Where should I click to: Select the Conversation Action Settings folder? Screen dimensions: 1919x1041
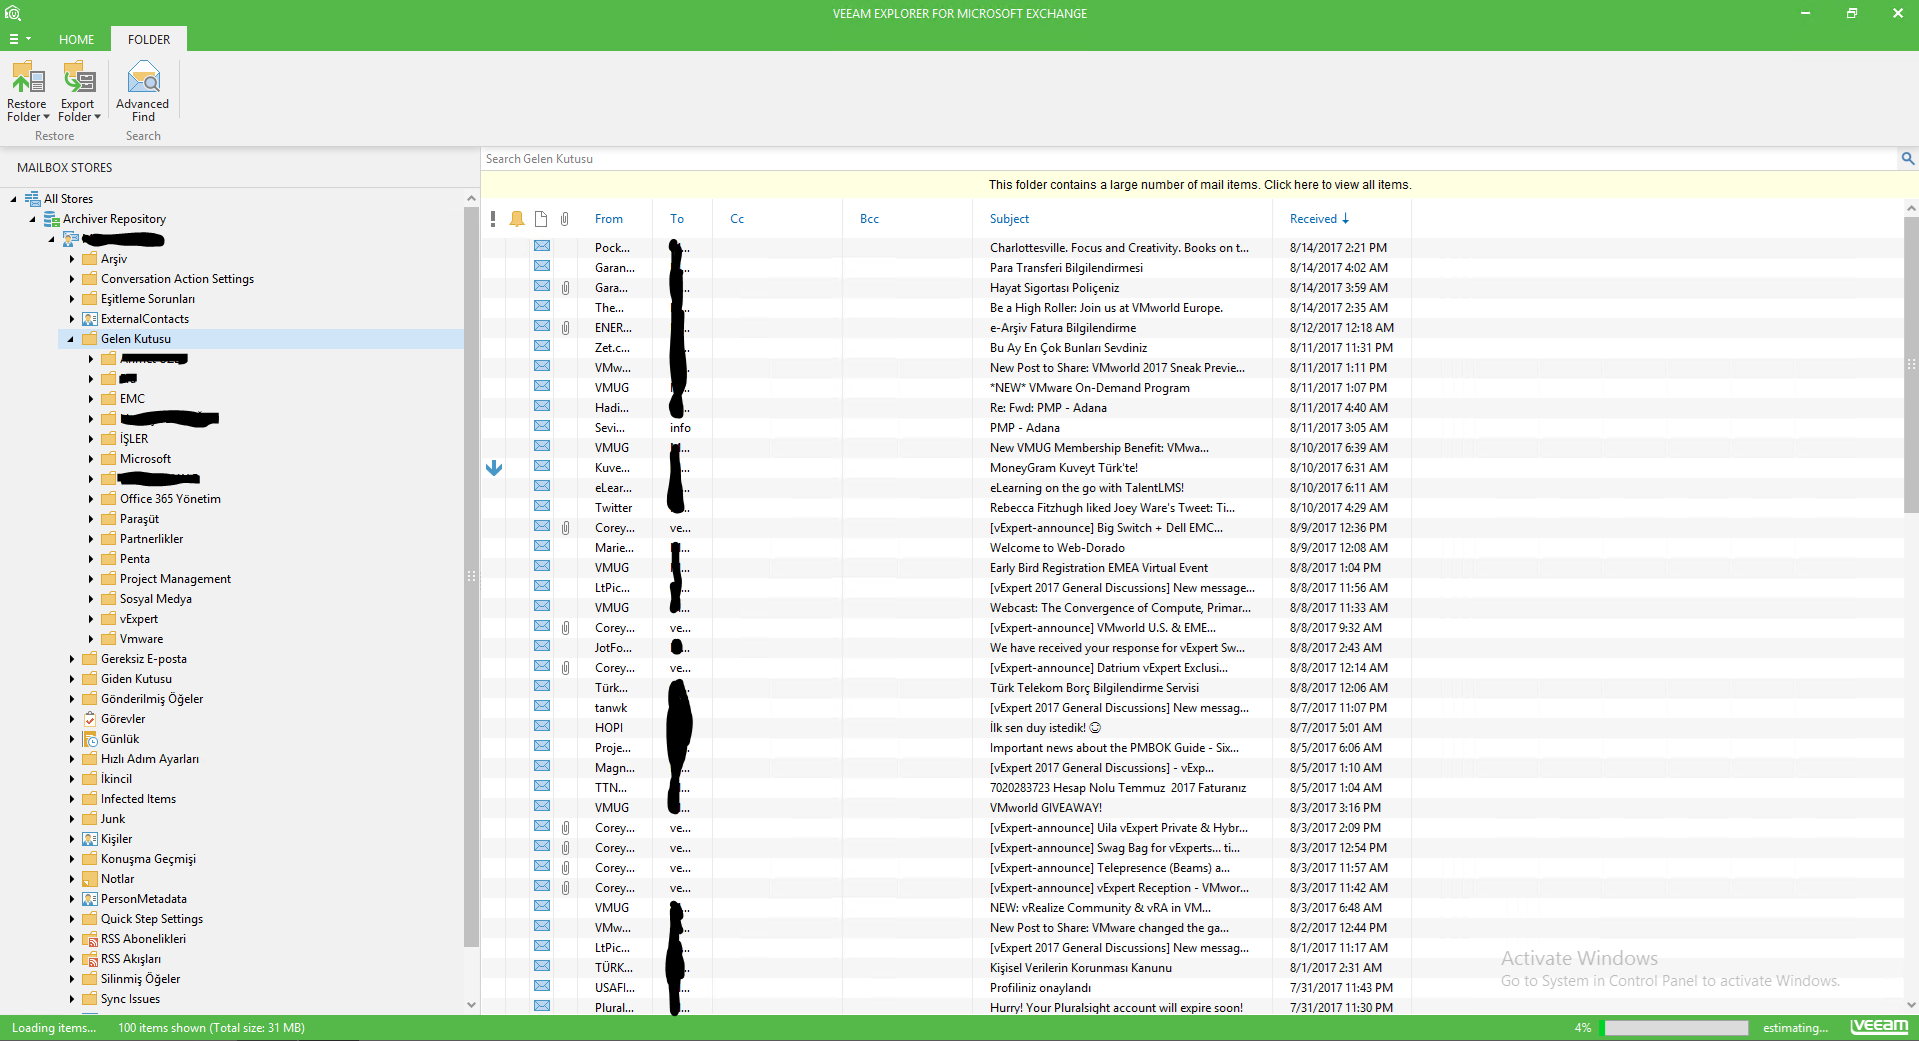[x=177, y=279]
